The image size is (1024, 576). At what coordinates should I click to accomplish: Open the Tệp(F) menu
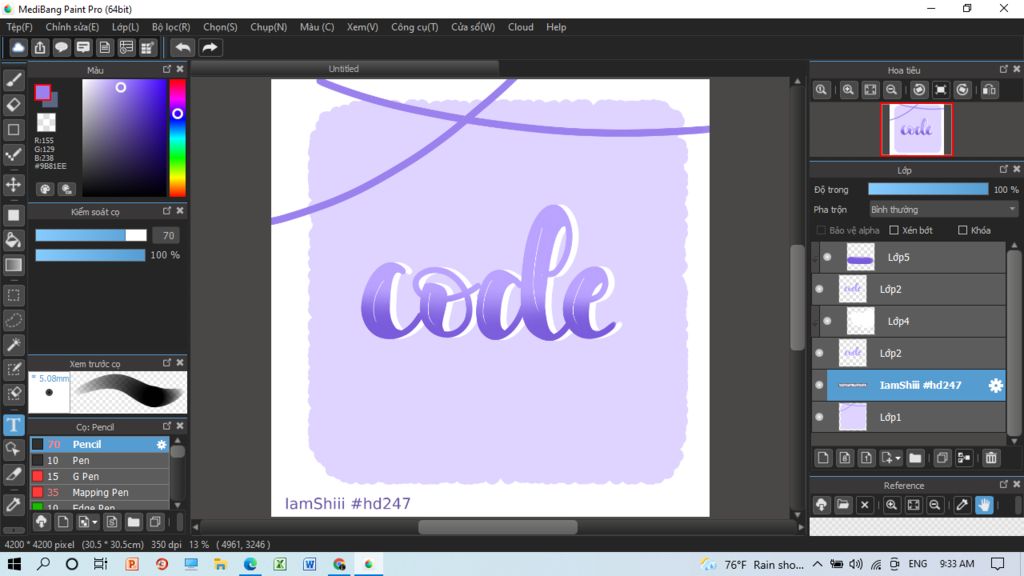(20, 27)
